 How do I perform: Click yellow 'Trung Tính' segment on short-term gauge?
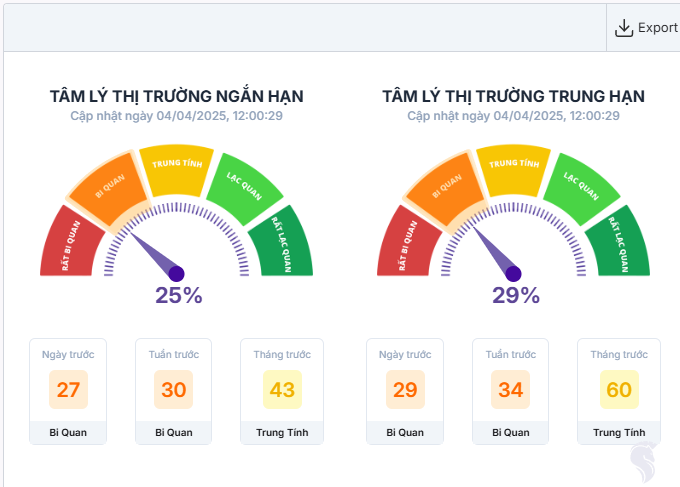click(176, 166)
